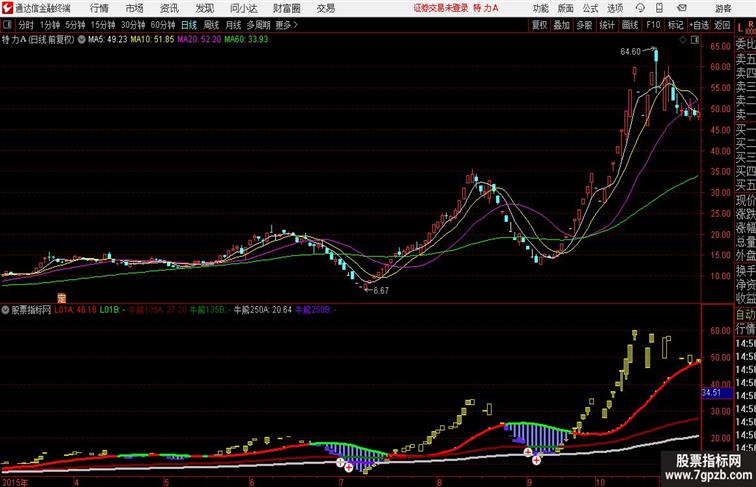This screenshot has height=487, width=756.
Task: Open the 发现 menu
Action: coord(204,8)
